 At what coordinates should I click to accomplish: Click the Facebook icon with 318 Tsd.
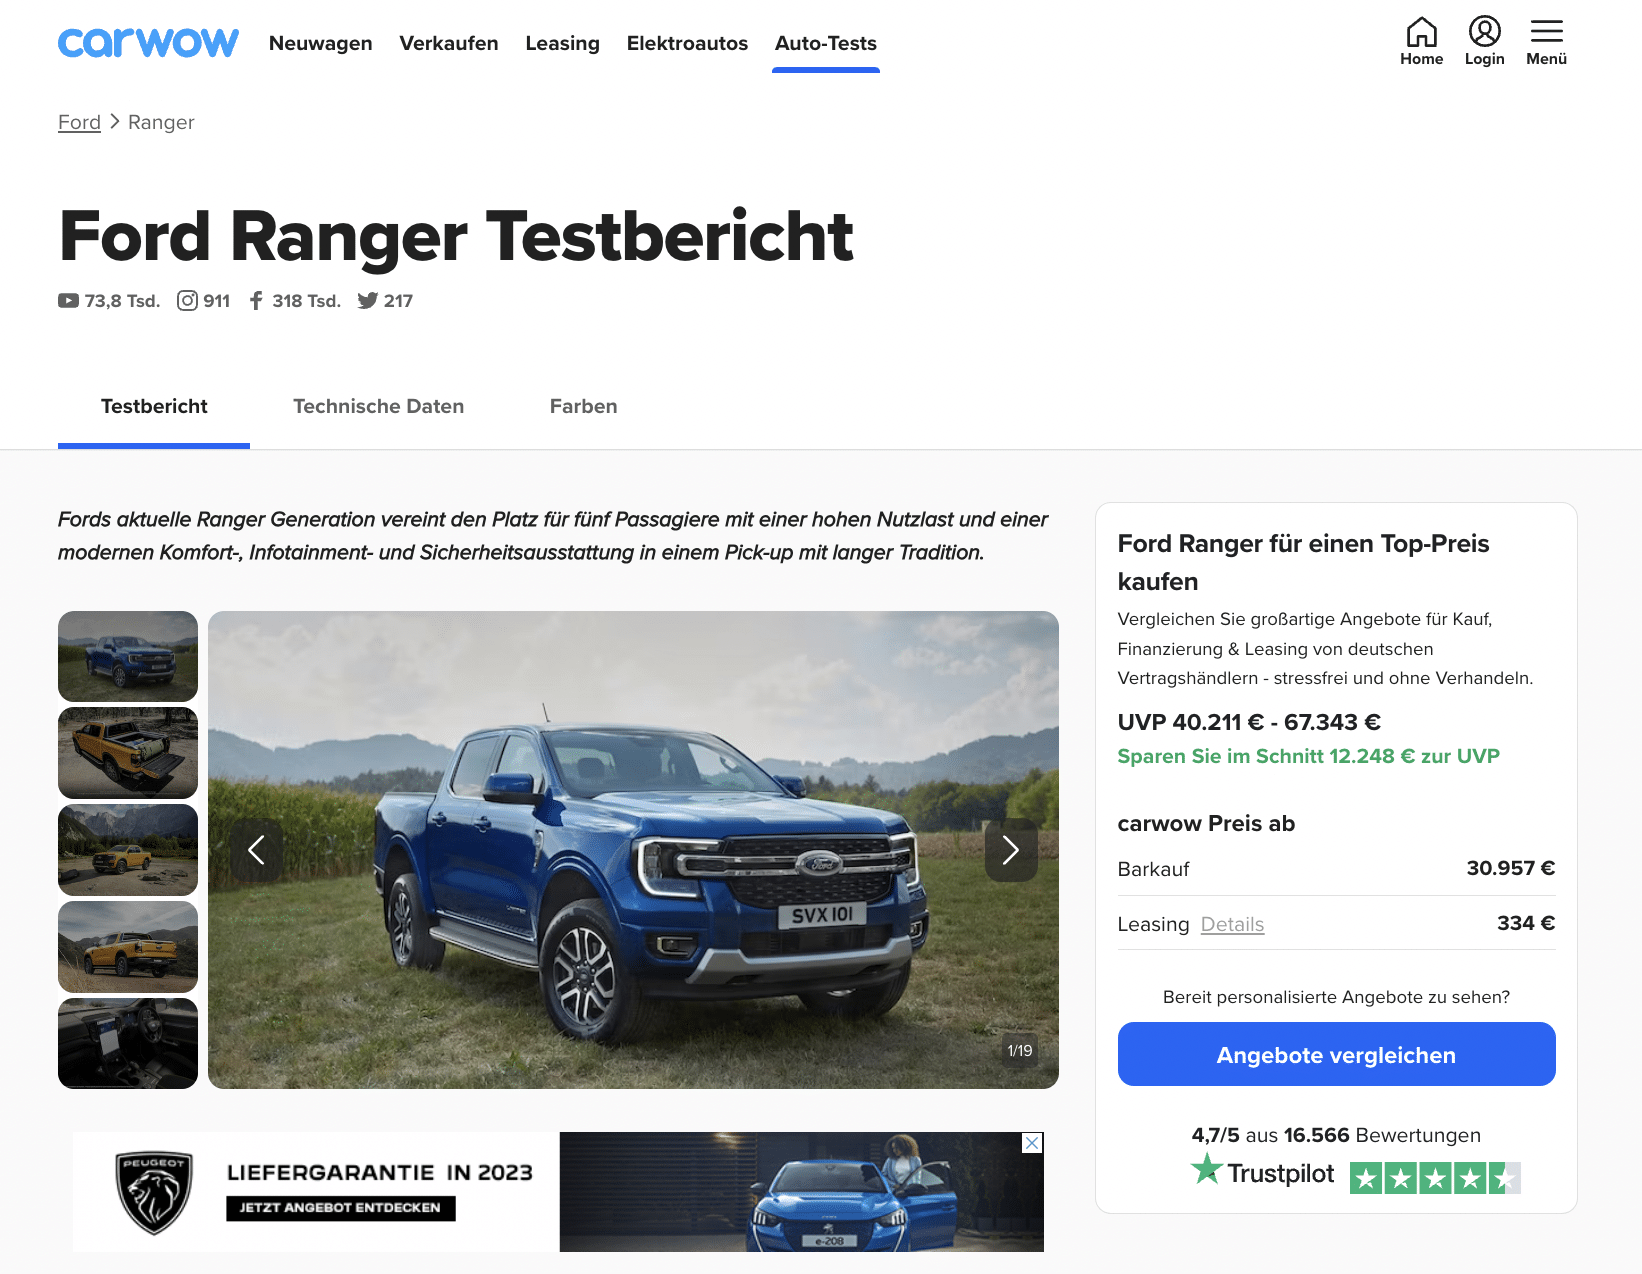[x=256, y=301]
